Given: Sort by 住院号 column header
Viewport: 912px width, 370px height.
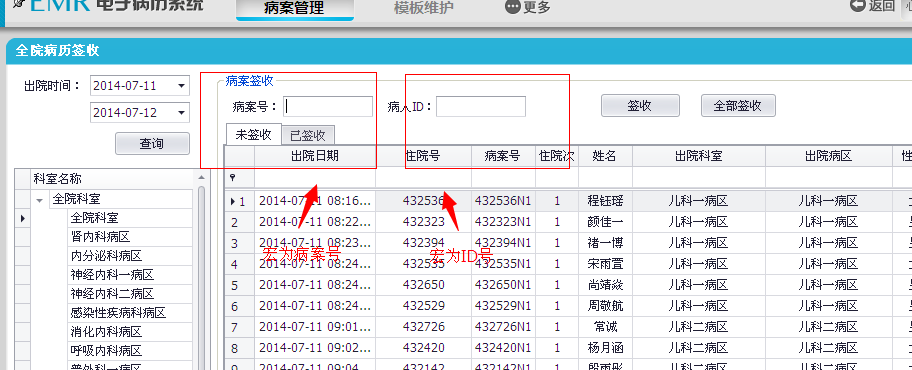Looking at the screenshot, I should click(423, 156).
